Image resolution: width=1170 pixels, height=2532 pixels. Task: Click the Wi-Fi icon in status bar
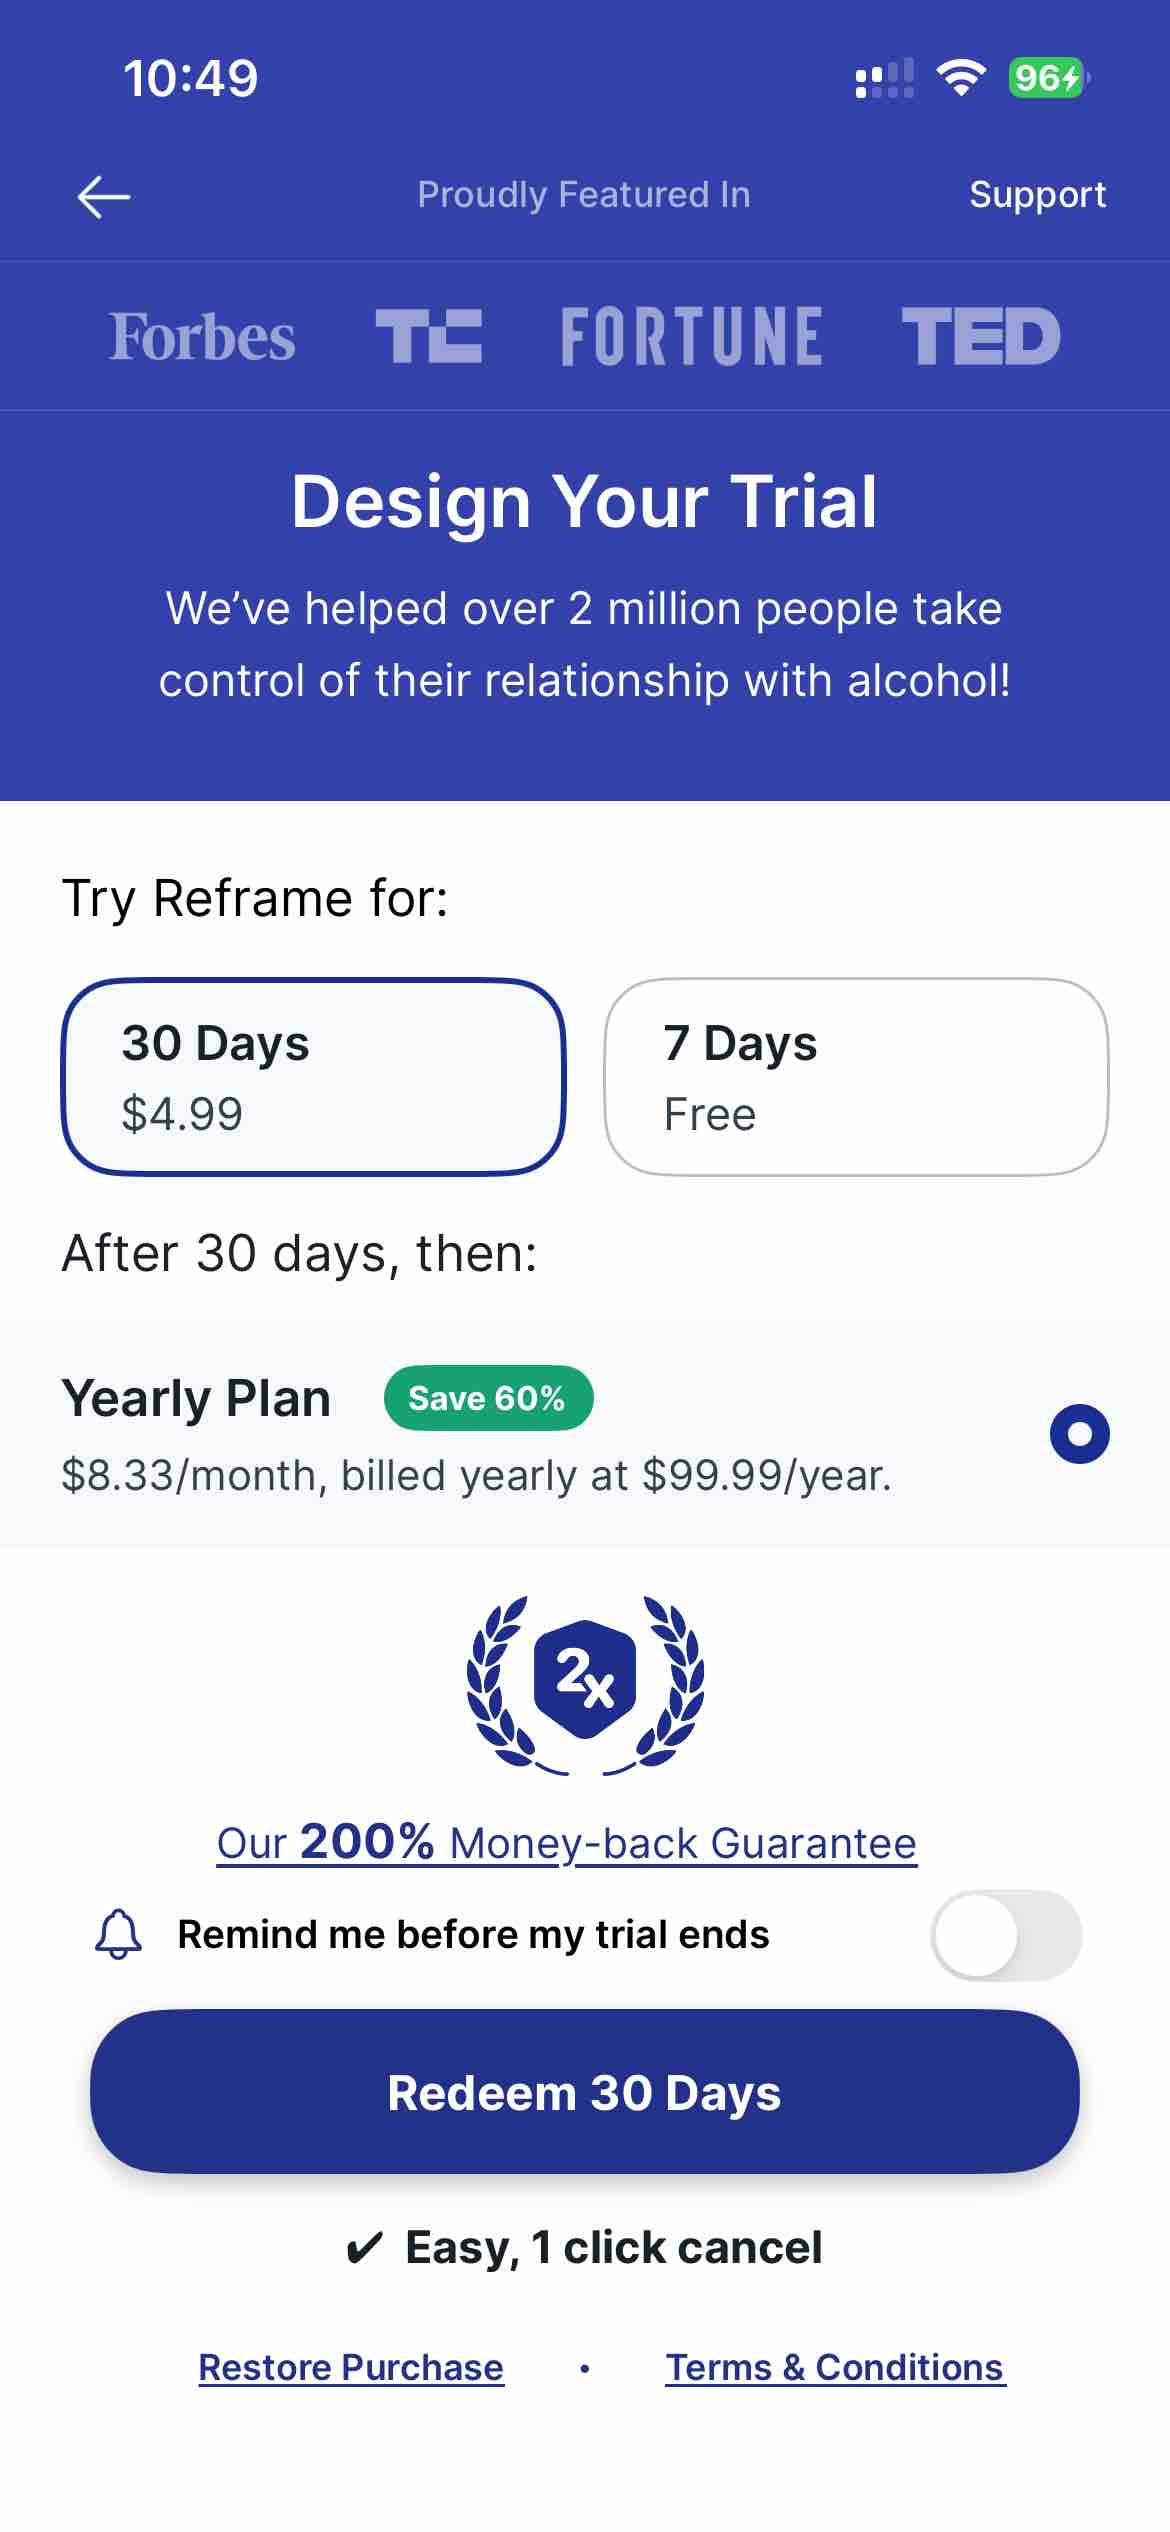point(962,77)
